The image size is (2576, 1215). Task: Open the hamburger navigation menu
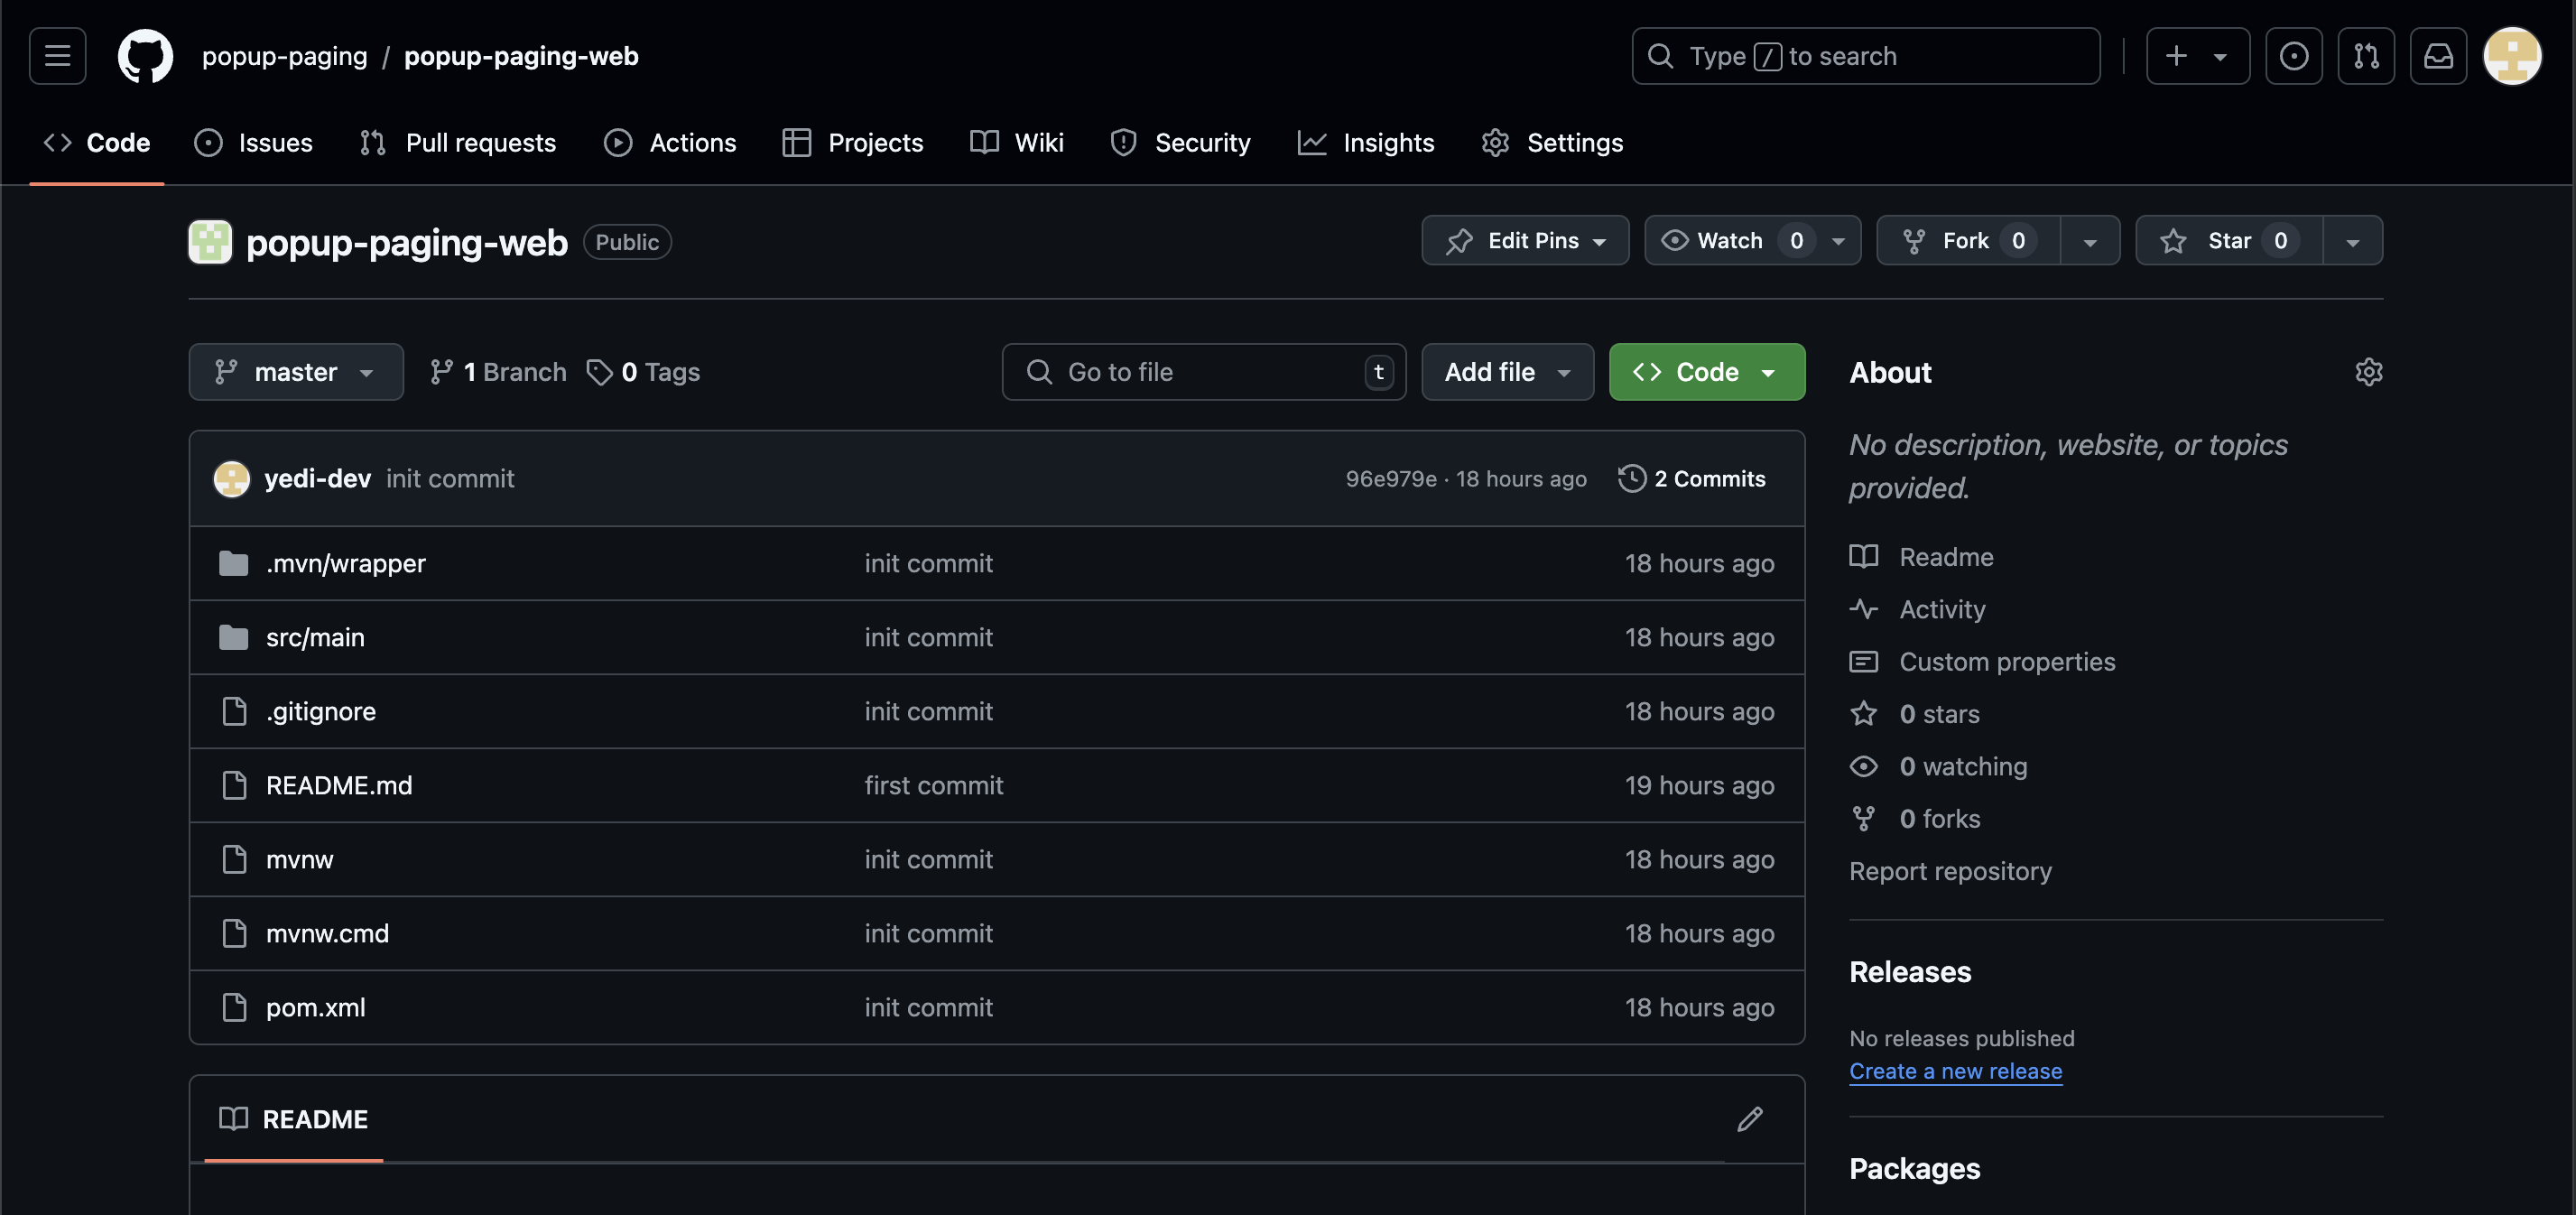pos(57,56)
